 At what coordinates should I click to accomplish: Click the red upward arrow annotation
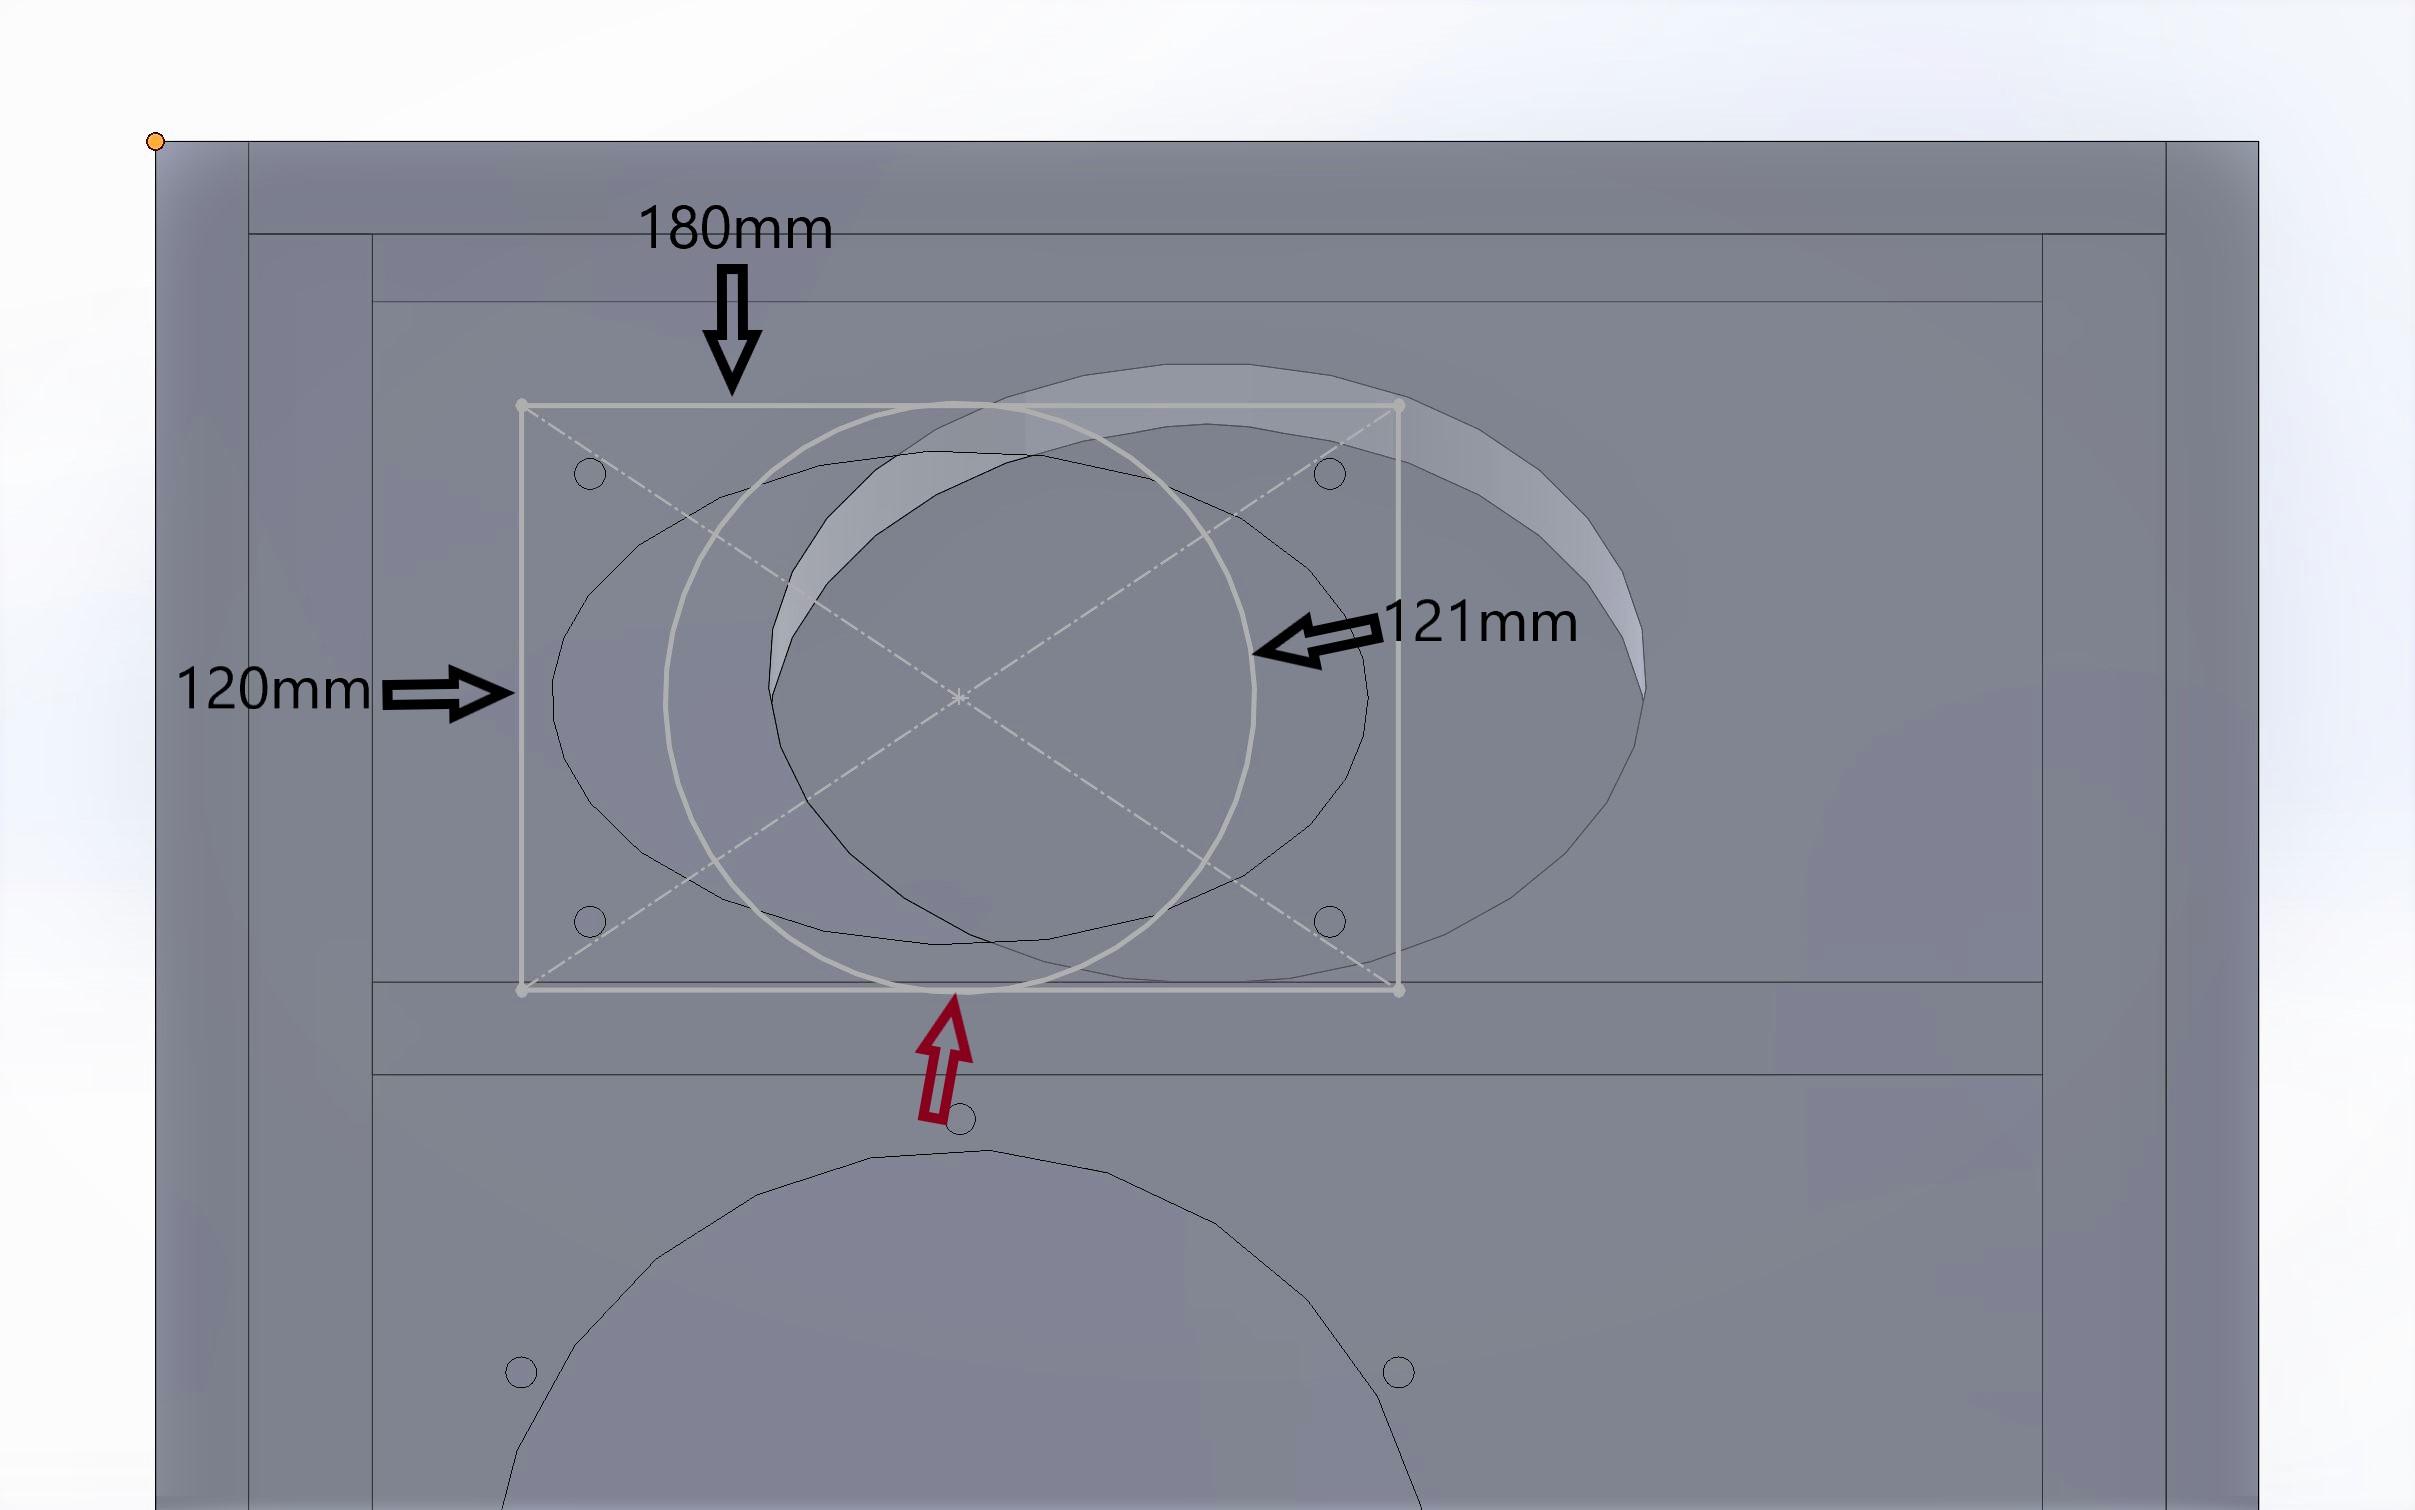(944, 1058)
